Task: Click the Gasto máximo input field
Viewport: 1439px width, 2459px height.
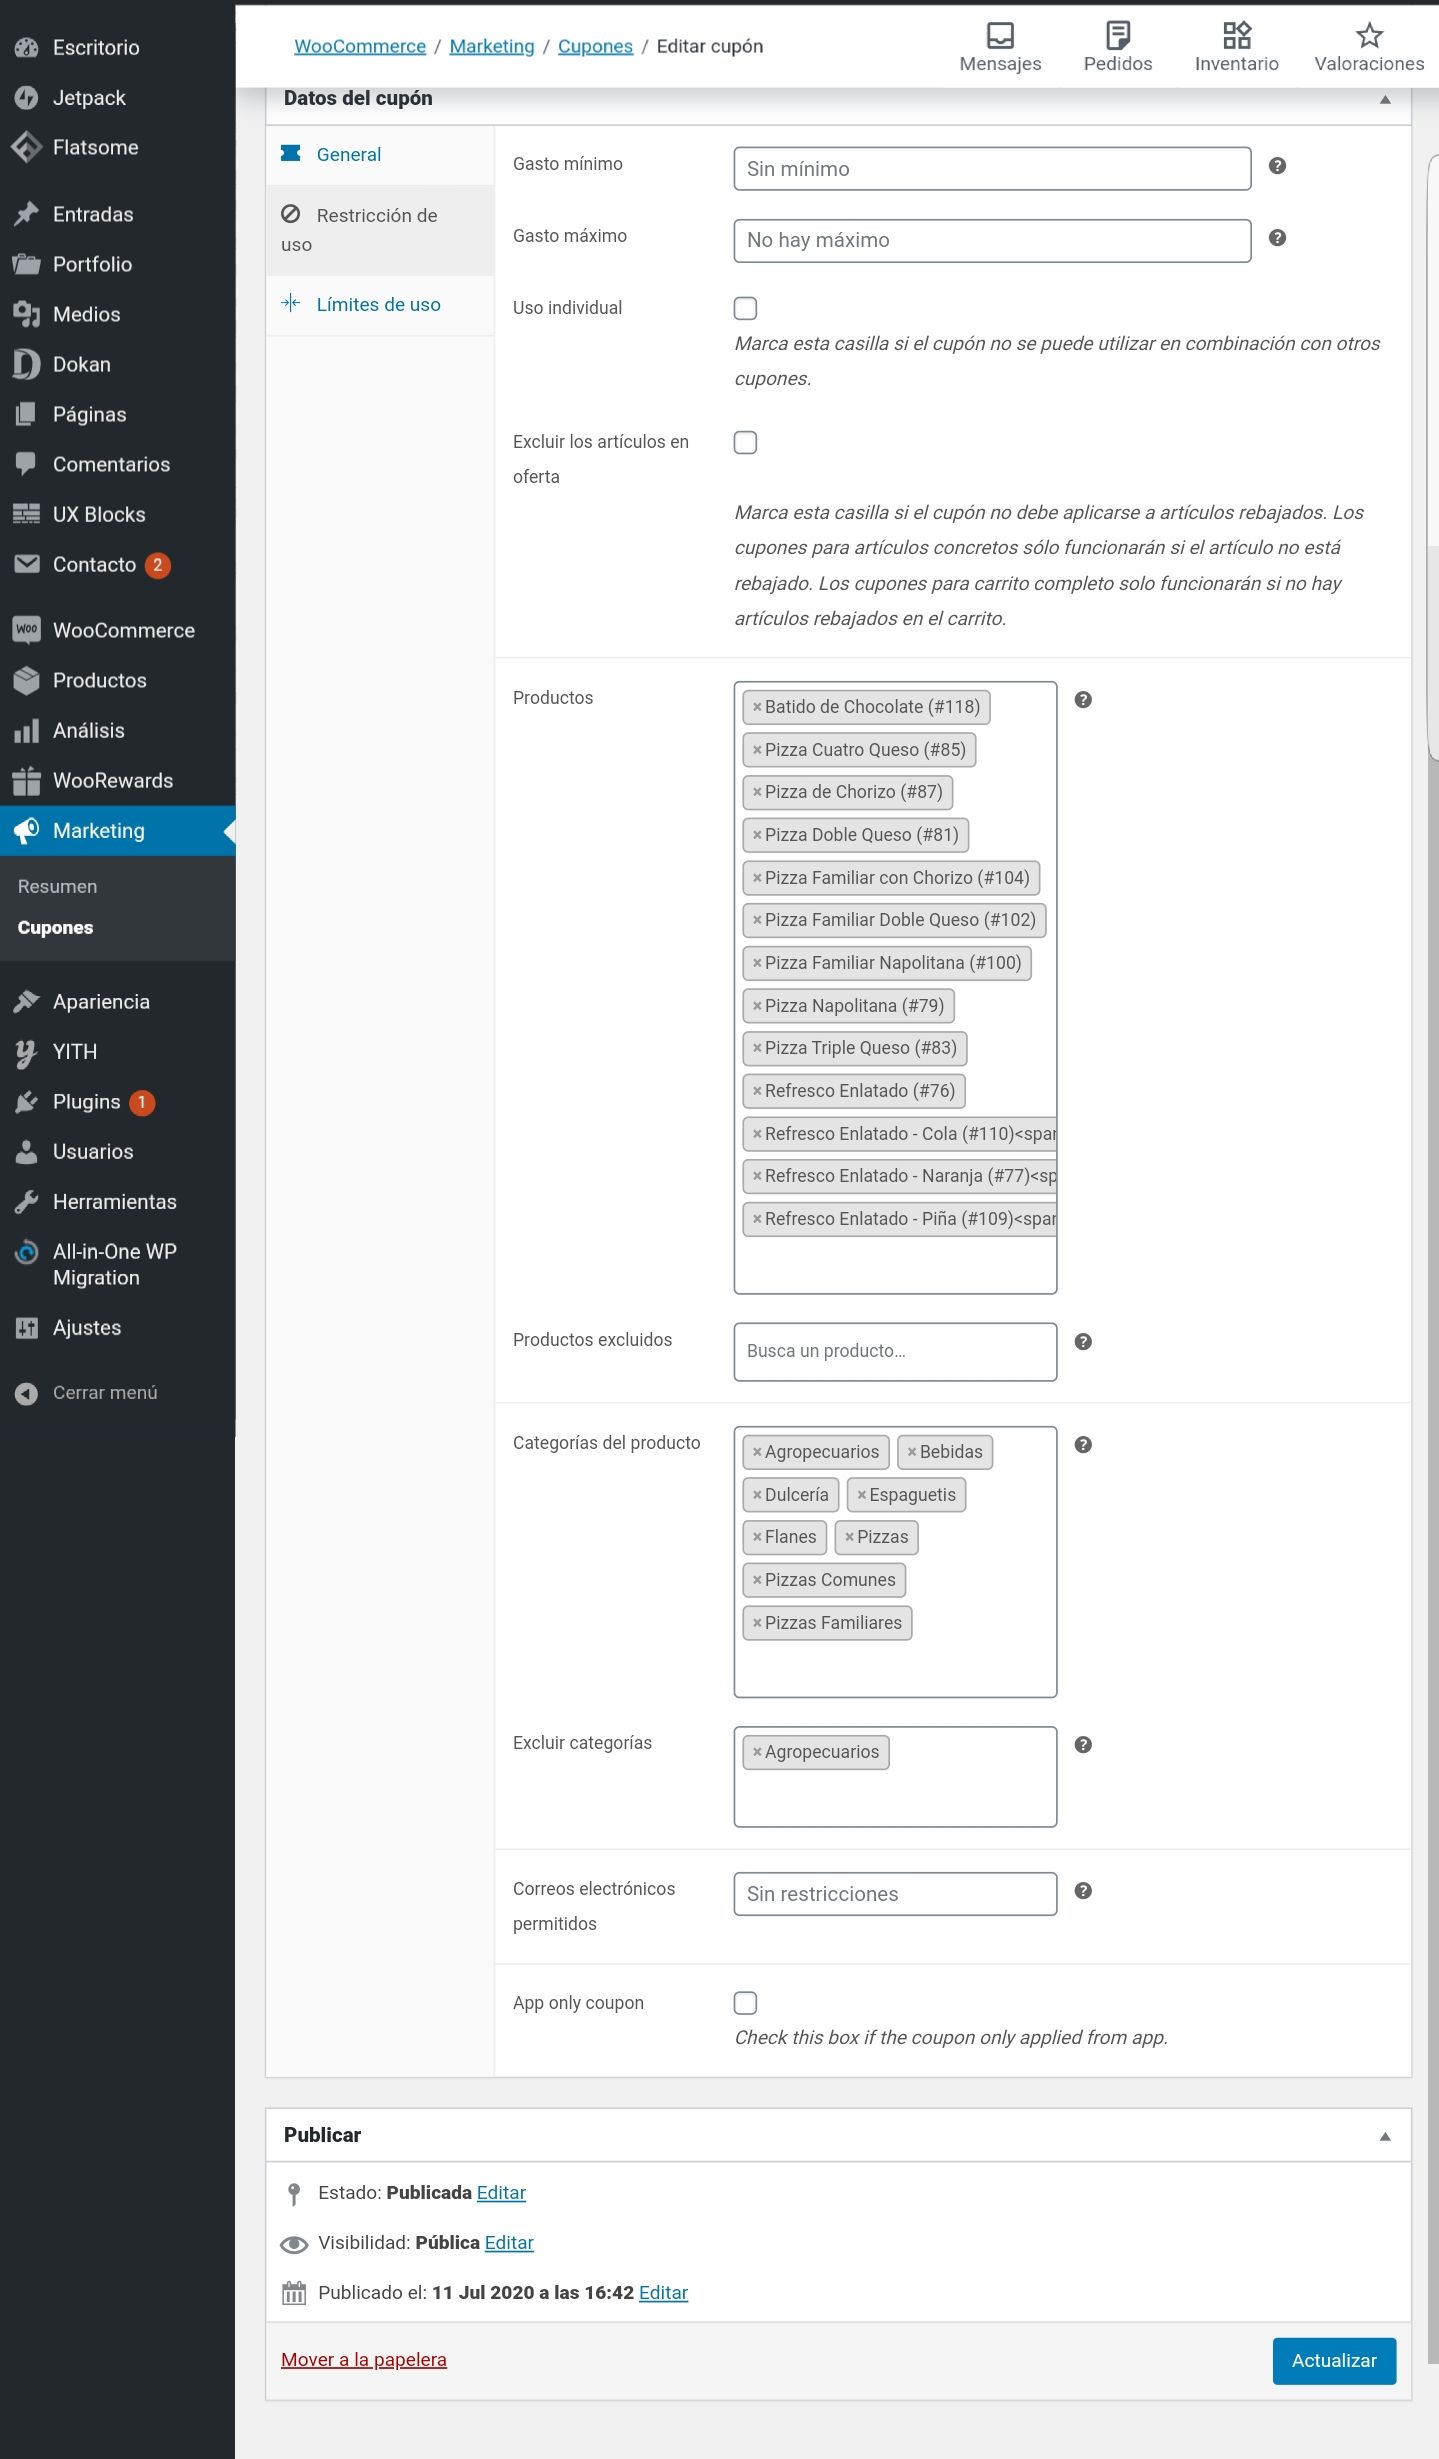Action: point(992,241)
